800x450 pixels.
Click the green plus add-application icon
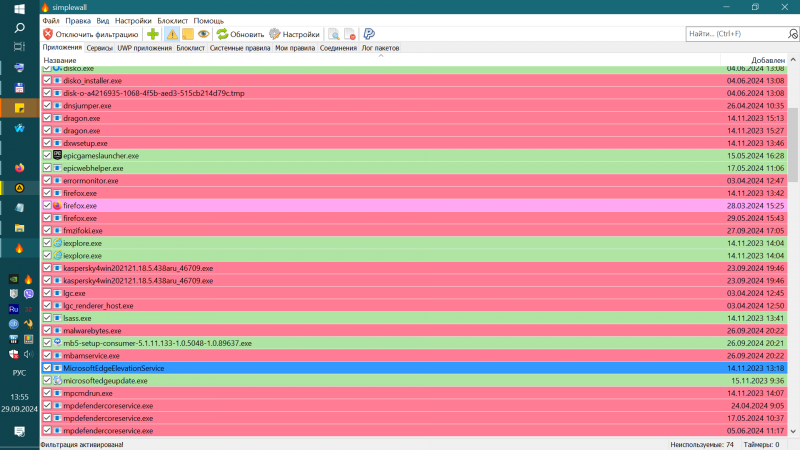(153, 34)
